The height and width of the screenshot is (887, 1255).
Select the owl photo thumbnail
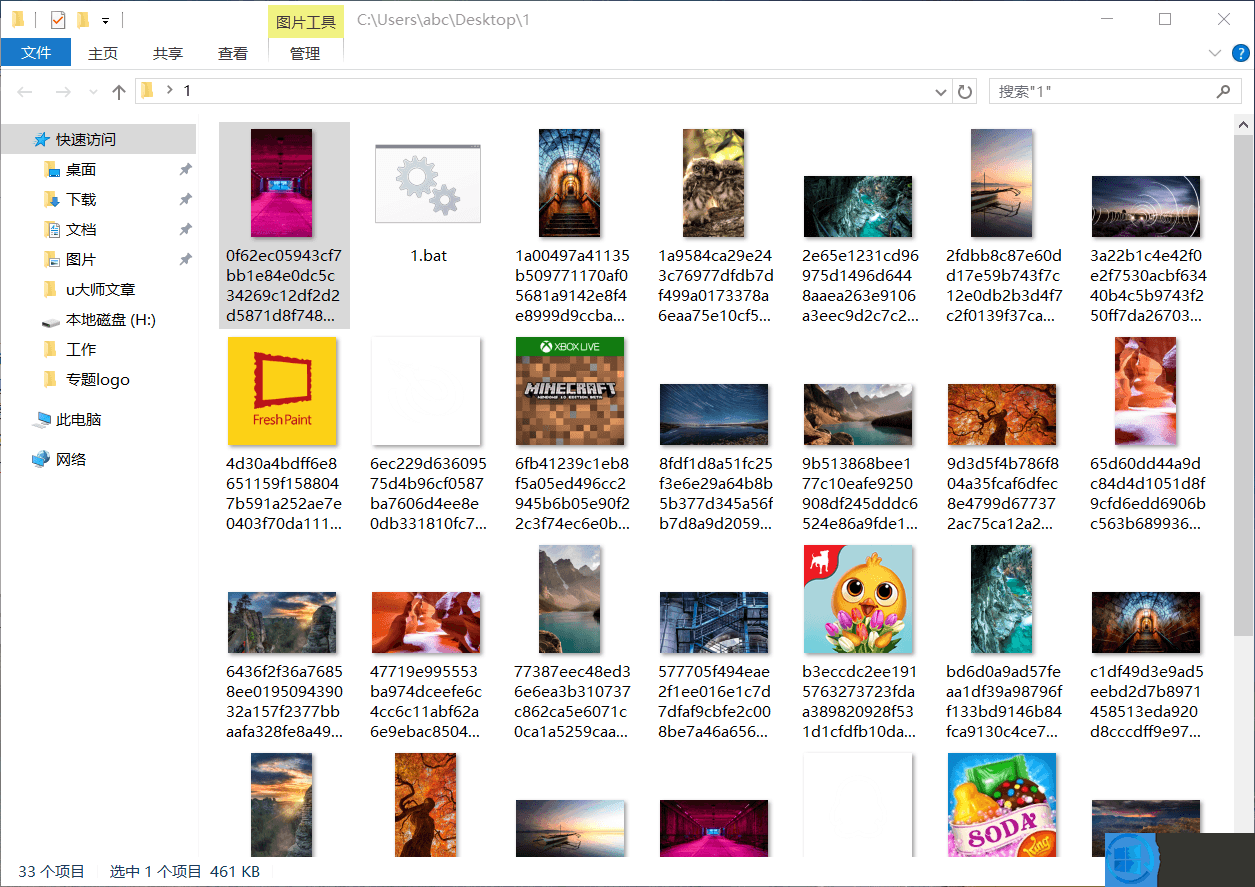(x=714, y=183)
